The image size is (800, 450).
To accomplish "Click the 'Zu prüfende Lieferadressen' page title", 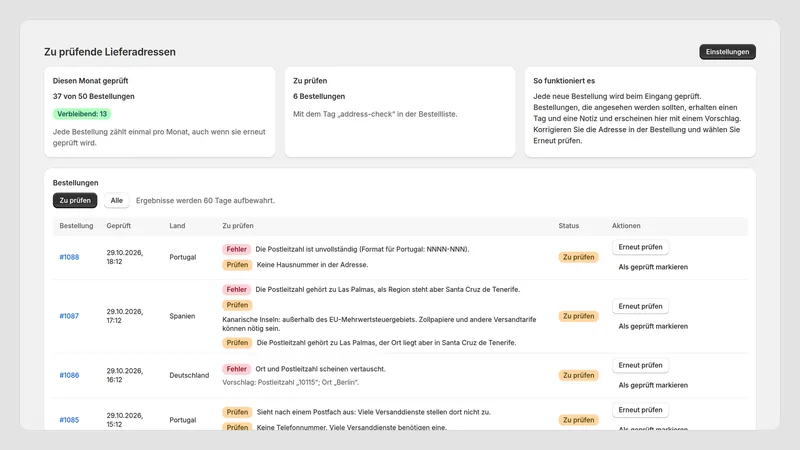I will pyautogui.click(x=110, y=52).
